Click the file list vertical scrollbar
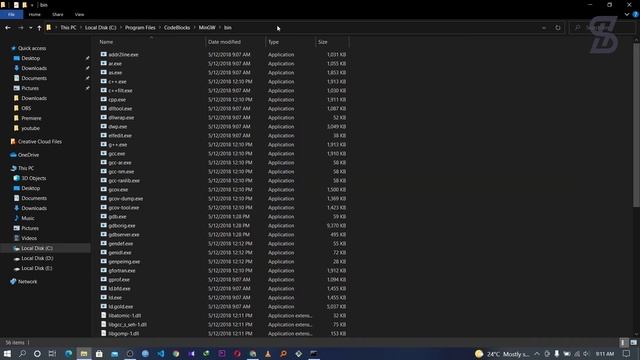The height and width of the screenshot is (360, 640). pos(636,124)
